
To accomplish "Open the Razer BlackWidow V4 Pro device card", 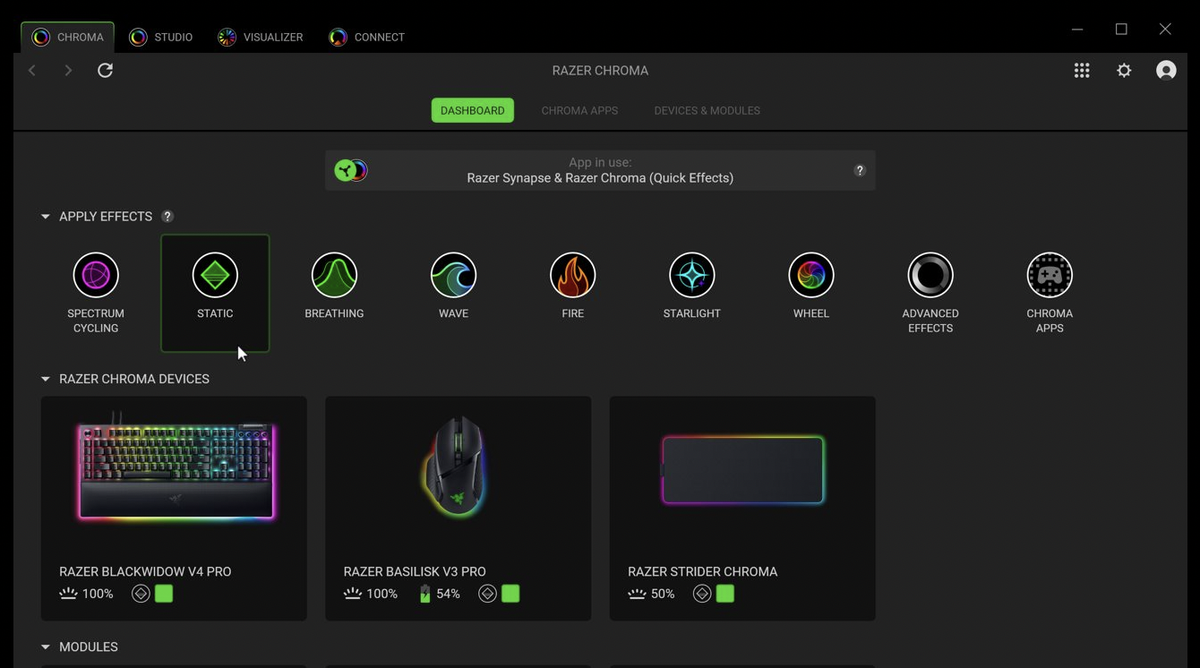I will click(x=173, y=470).
